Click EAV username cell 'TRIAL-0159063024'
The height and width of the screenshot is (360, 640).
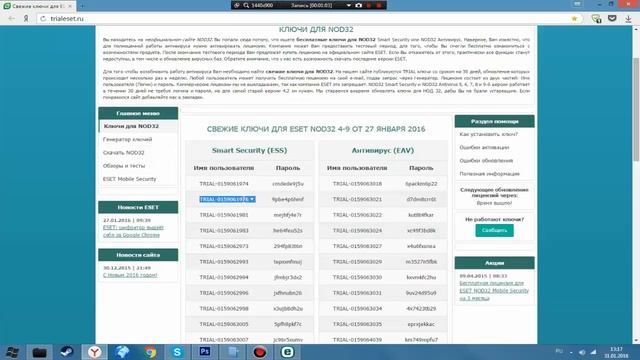click(357, 230)
